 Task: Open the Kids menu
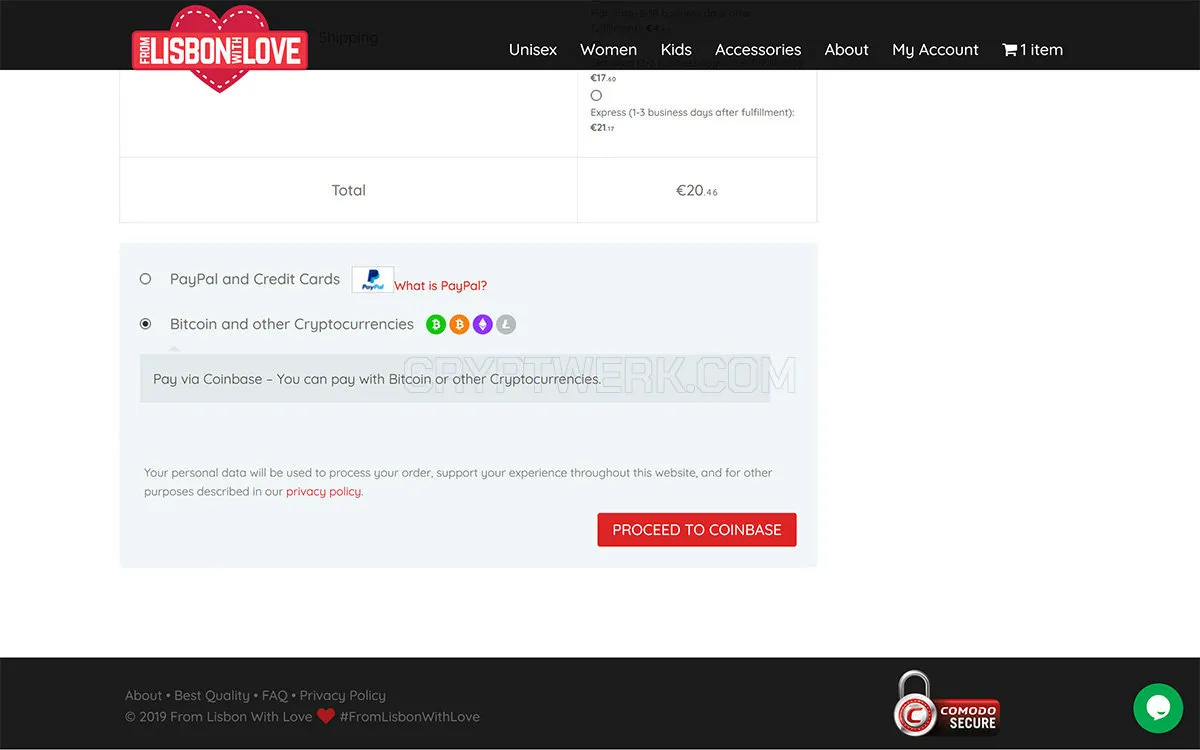(676, 49)
